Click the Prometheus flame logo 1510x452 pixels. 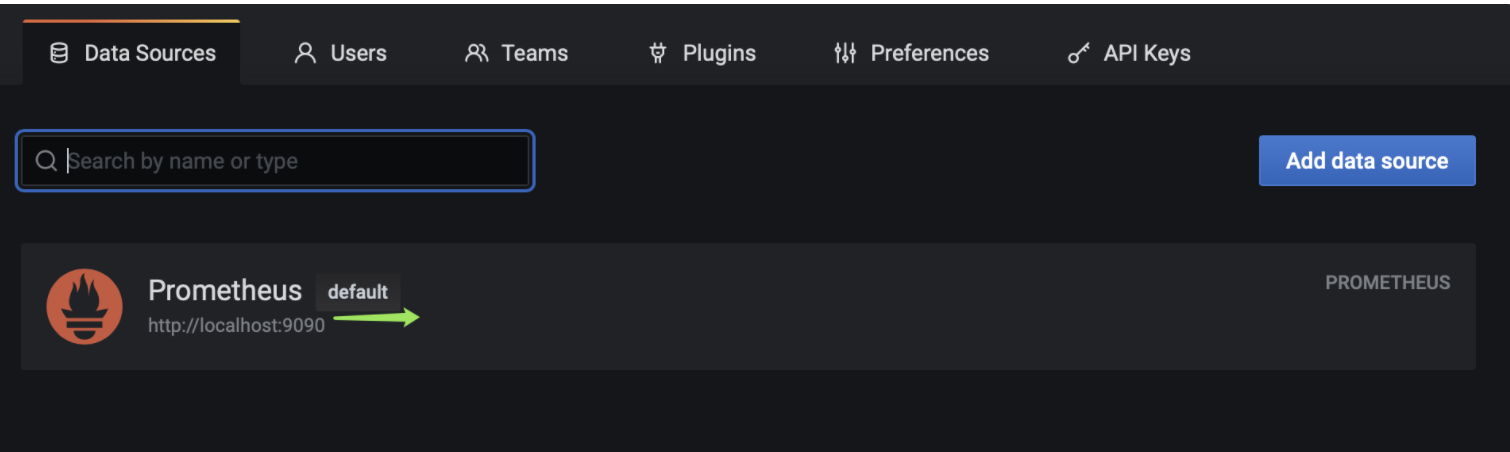click(x=85, y=306)
